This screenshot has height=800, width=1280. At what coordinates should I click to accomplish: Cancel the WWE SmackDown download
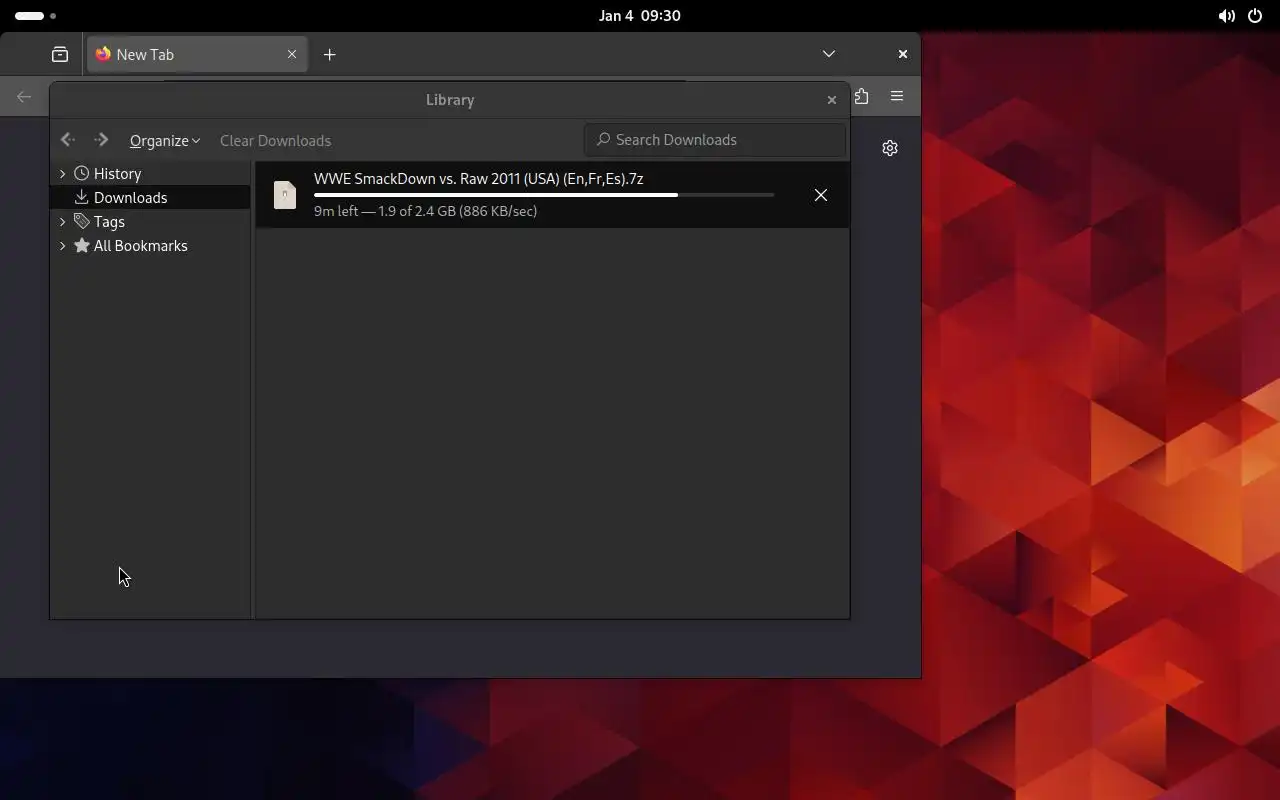tap(821, 195)
